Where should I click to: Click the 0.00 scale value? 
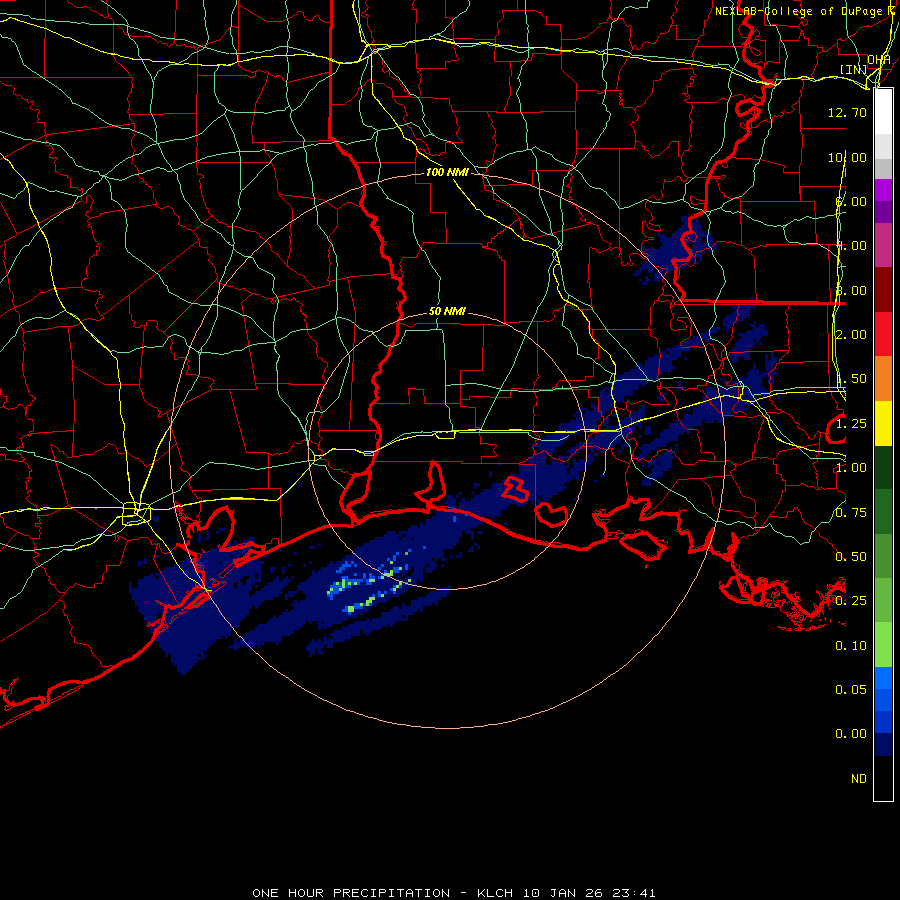[851, 734]
